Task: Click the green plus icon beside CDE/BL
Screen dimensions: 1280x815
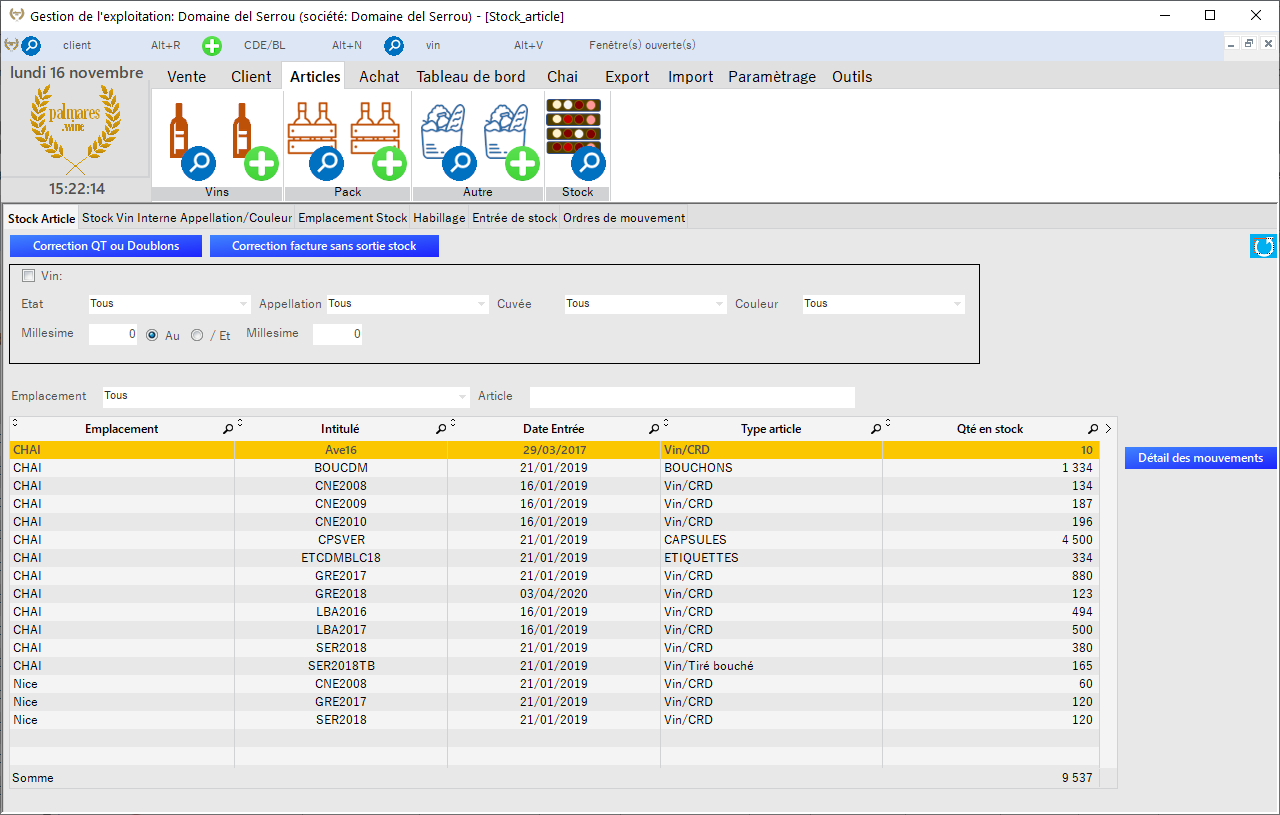Action: [212, 46]
